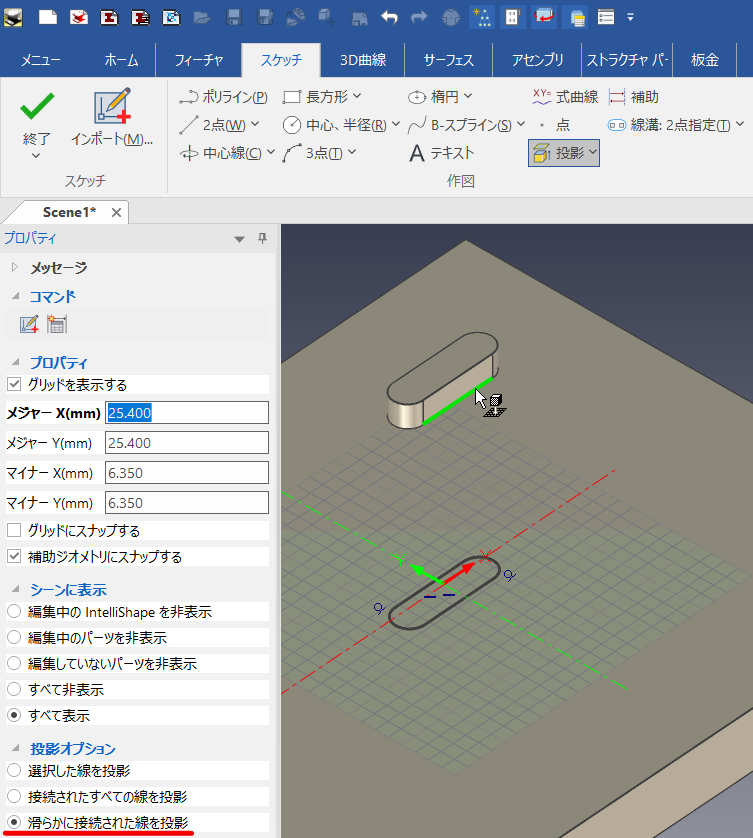This screenshot has height=838, width=753.
Task: Click the インポート sketch import icon
Action: click(111, 108)
